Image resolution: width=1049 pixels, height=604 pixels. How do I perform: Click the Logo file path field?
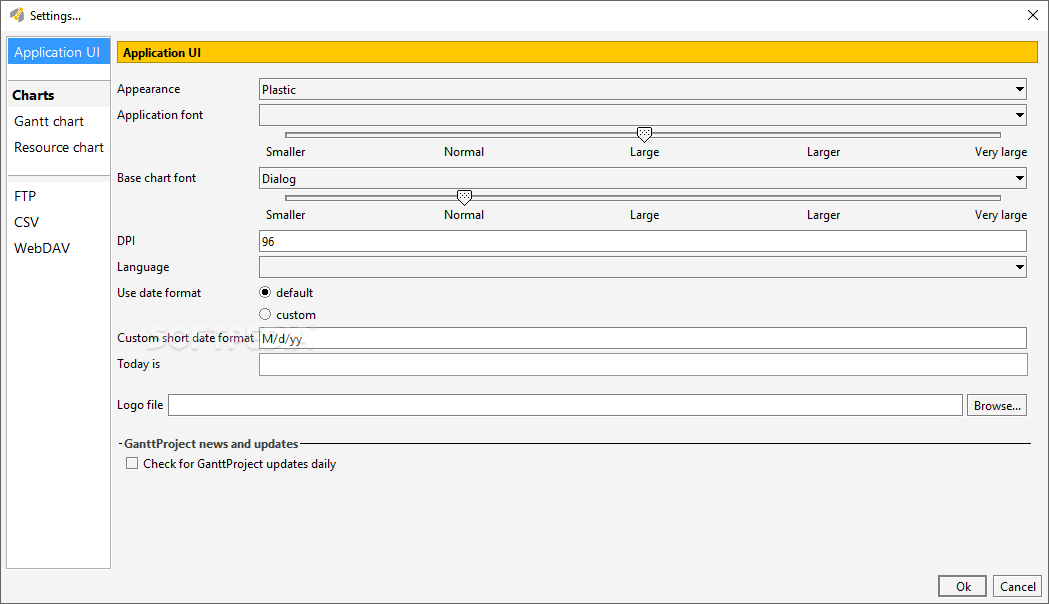point(565,405)
